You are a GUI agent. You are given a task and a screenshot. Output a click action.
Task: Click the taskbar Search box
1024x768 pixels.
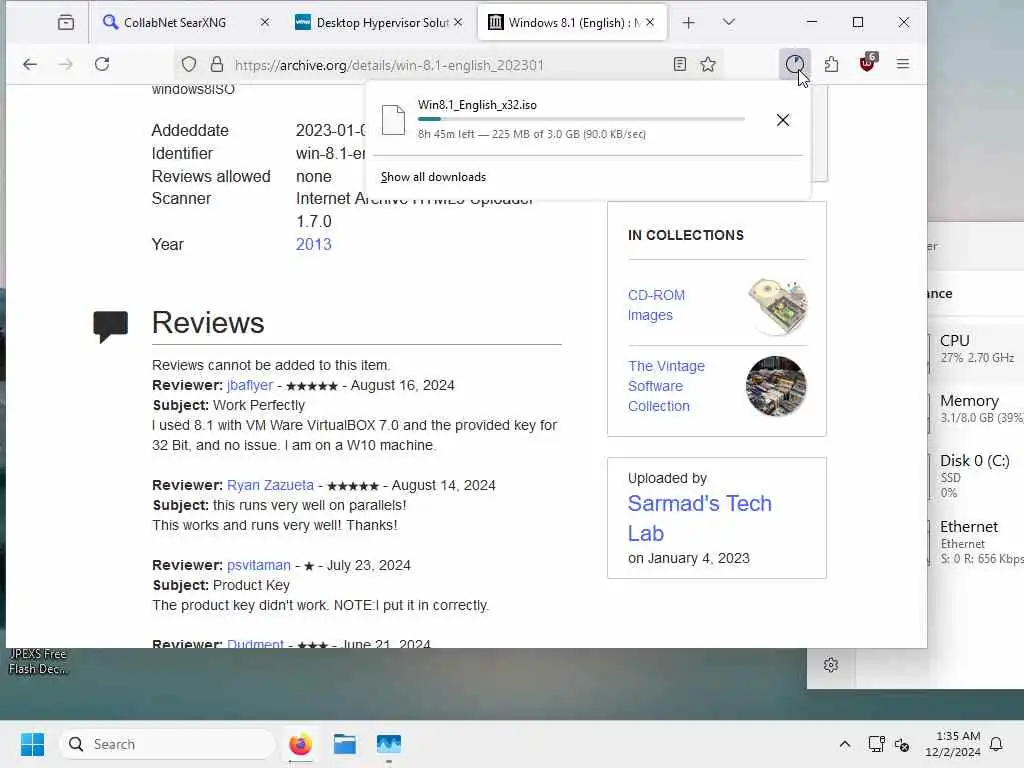(167, 744)
